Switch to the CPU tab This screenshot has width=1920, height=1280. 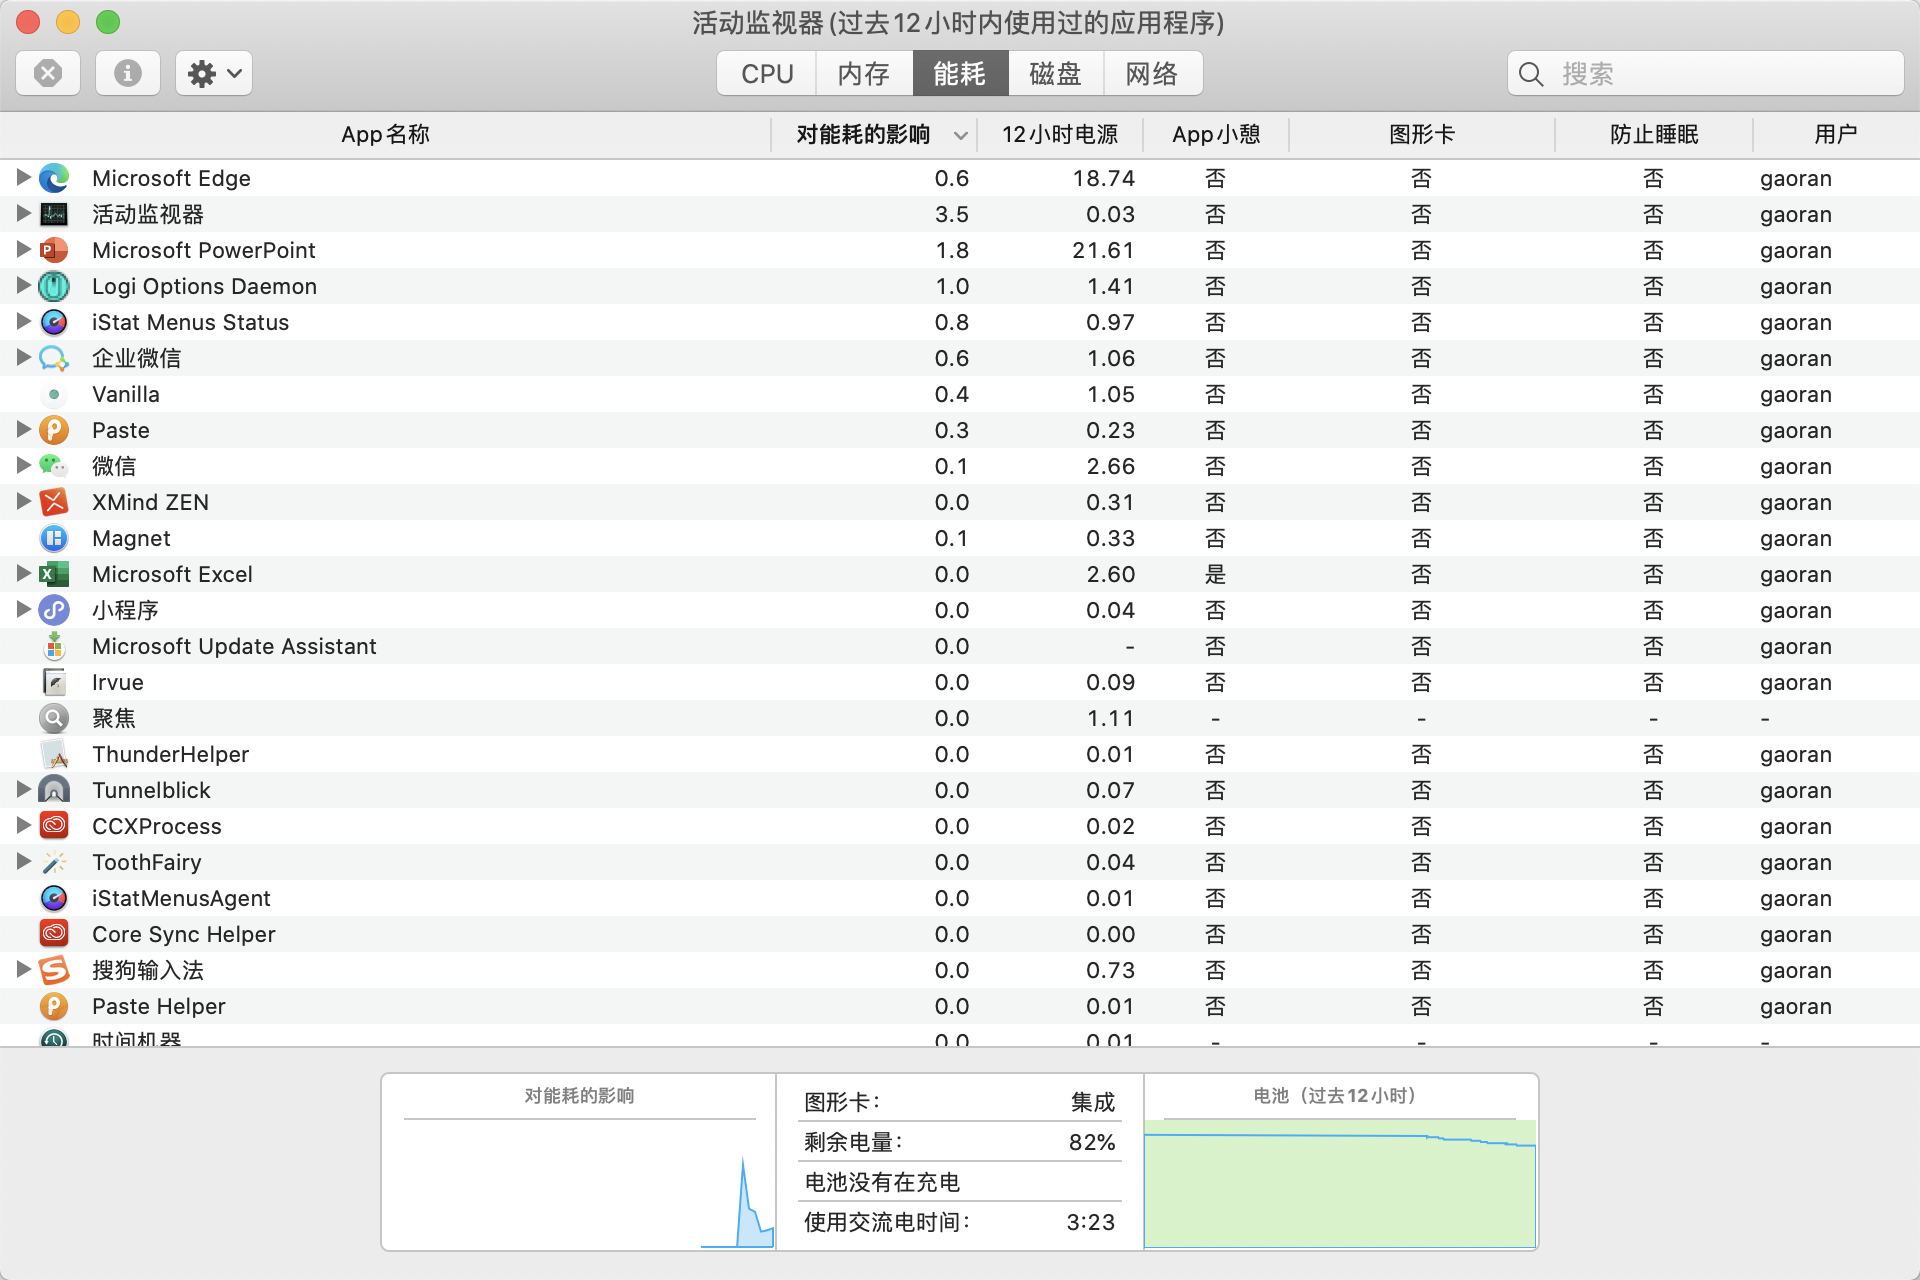coord(767,74)
